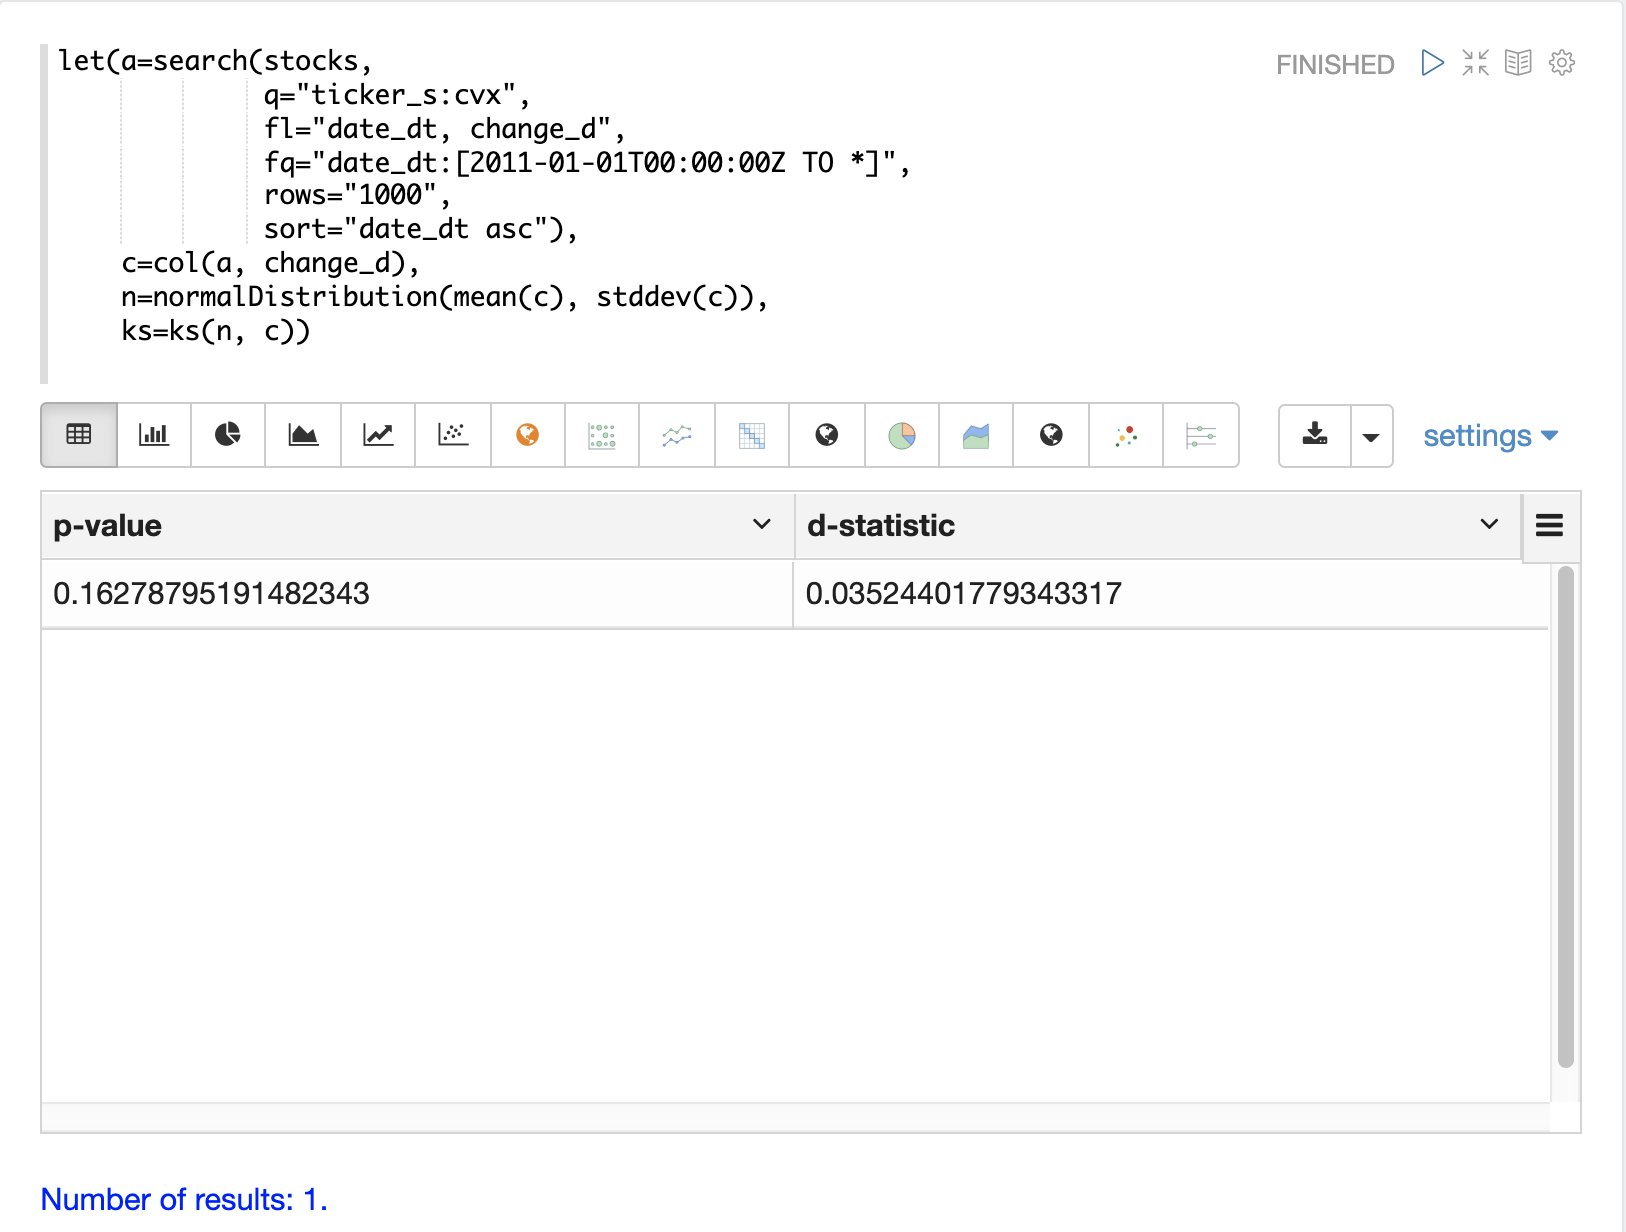The width and height of the screenshot is (1626, 1232).
Task: Open the download format dropdown caret
Action: tap(1371, 437)
